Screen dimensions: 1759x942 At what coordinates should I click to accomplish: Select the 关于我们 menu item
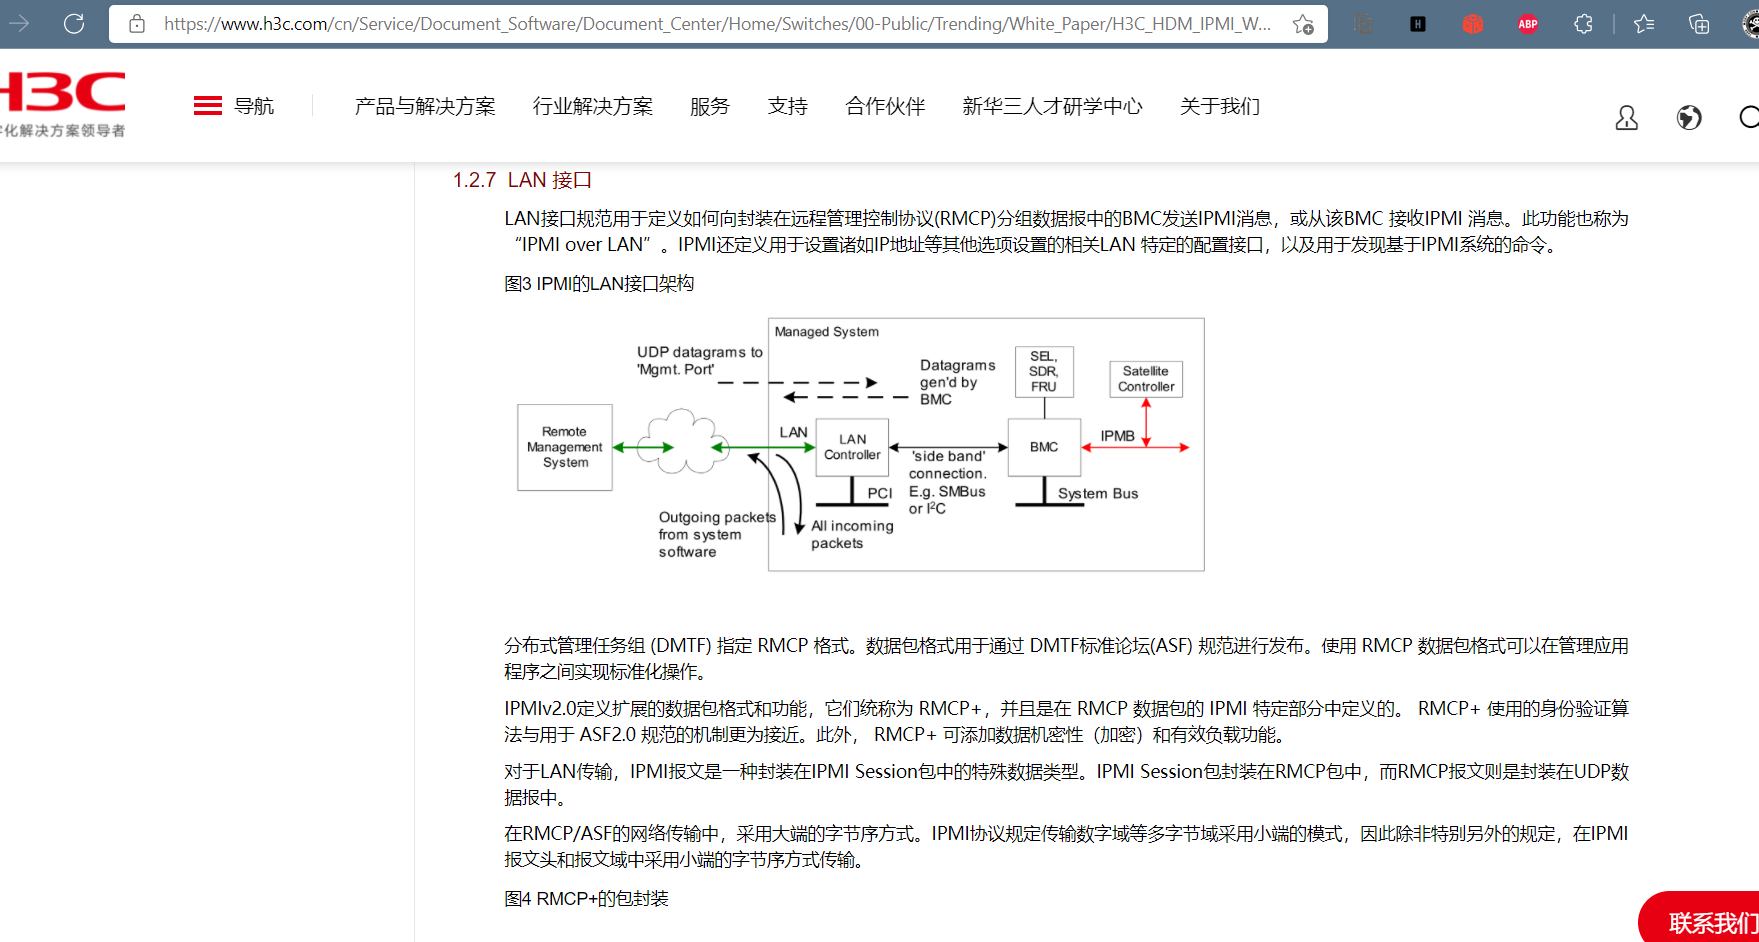coord(1219,106)
